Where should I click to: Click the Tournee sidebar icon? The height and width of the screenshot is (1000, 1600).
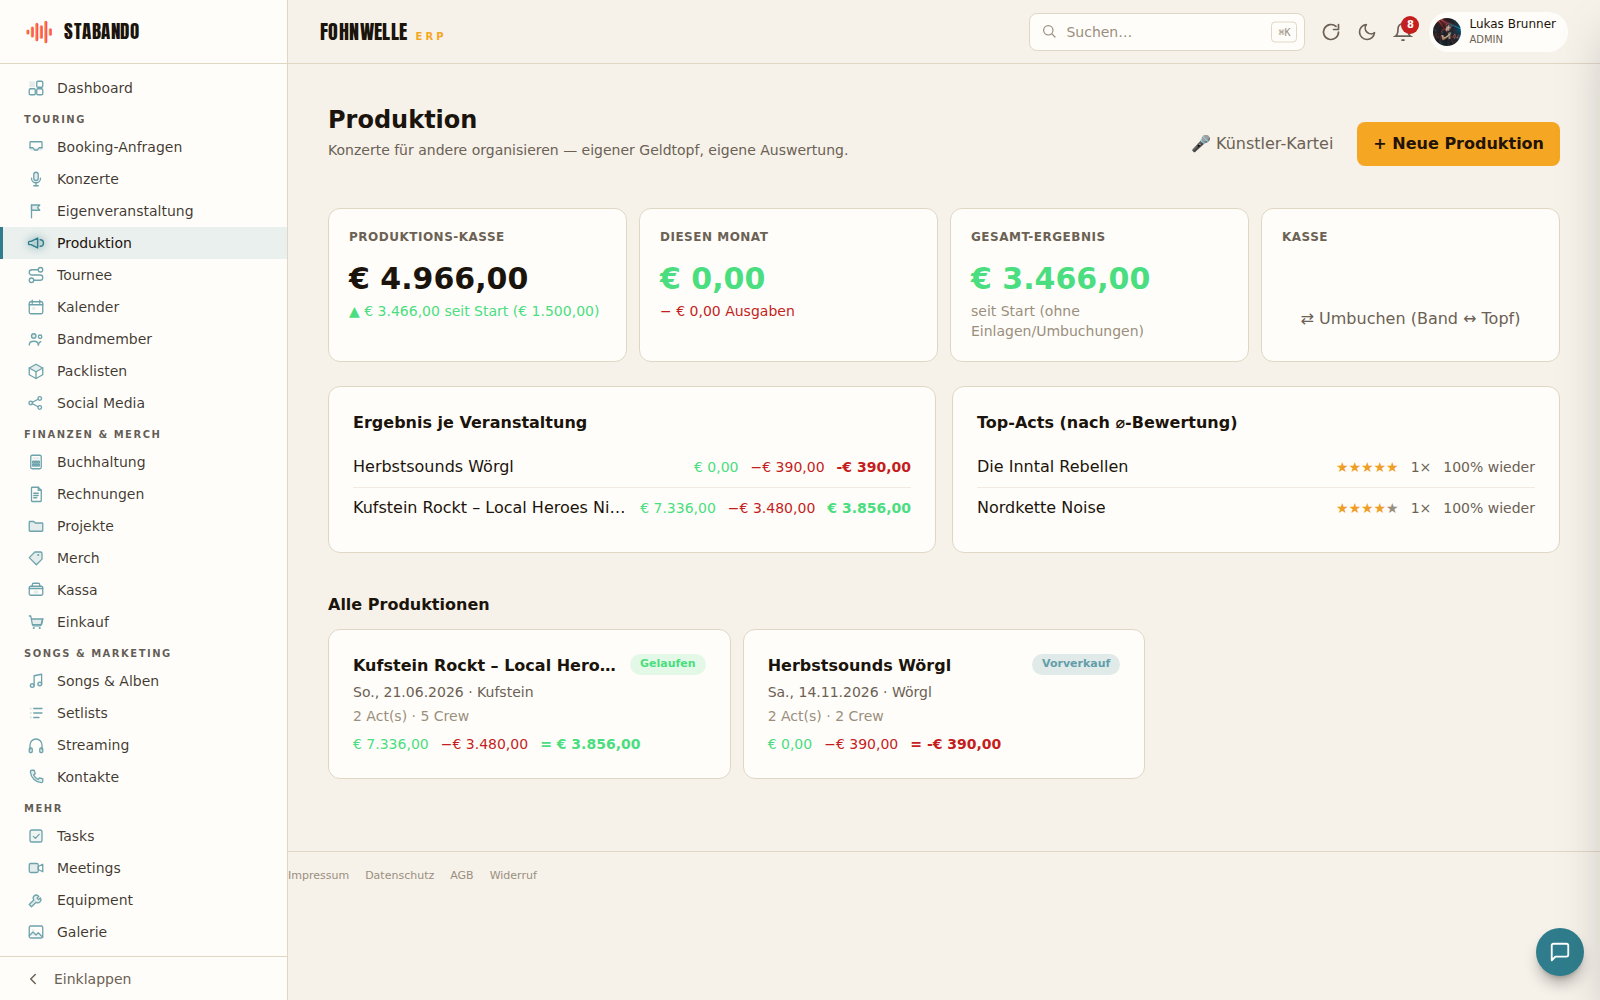(x=36, y=275)
